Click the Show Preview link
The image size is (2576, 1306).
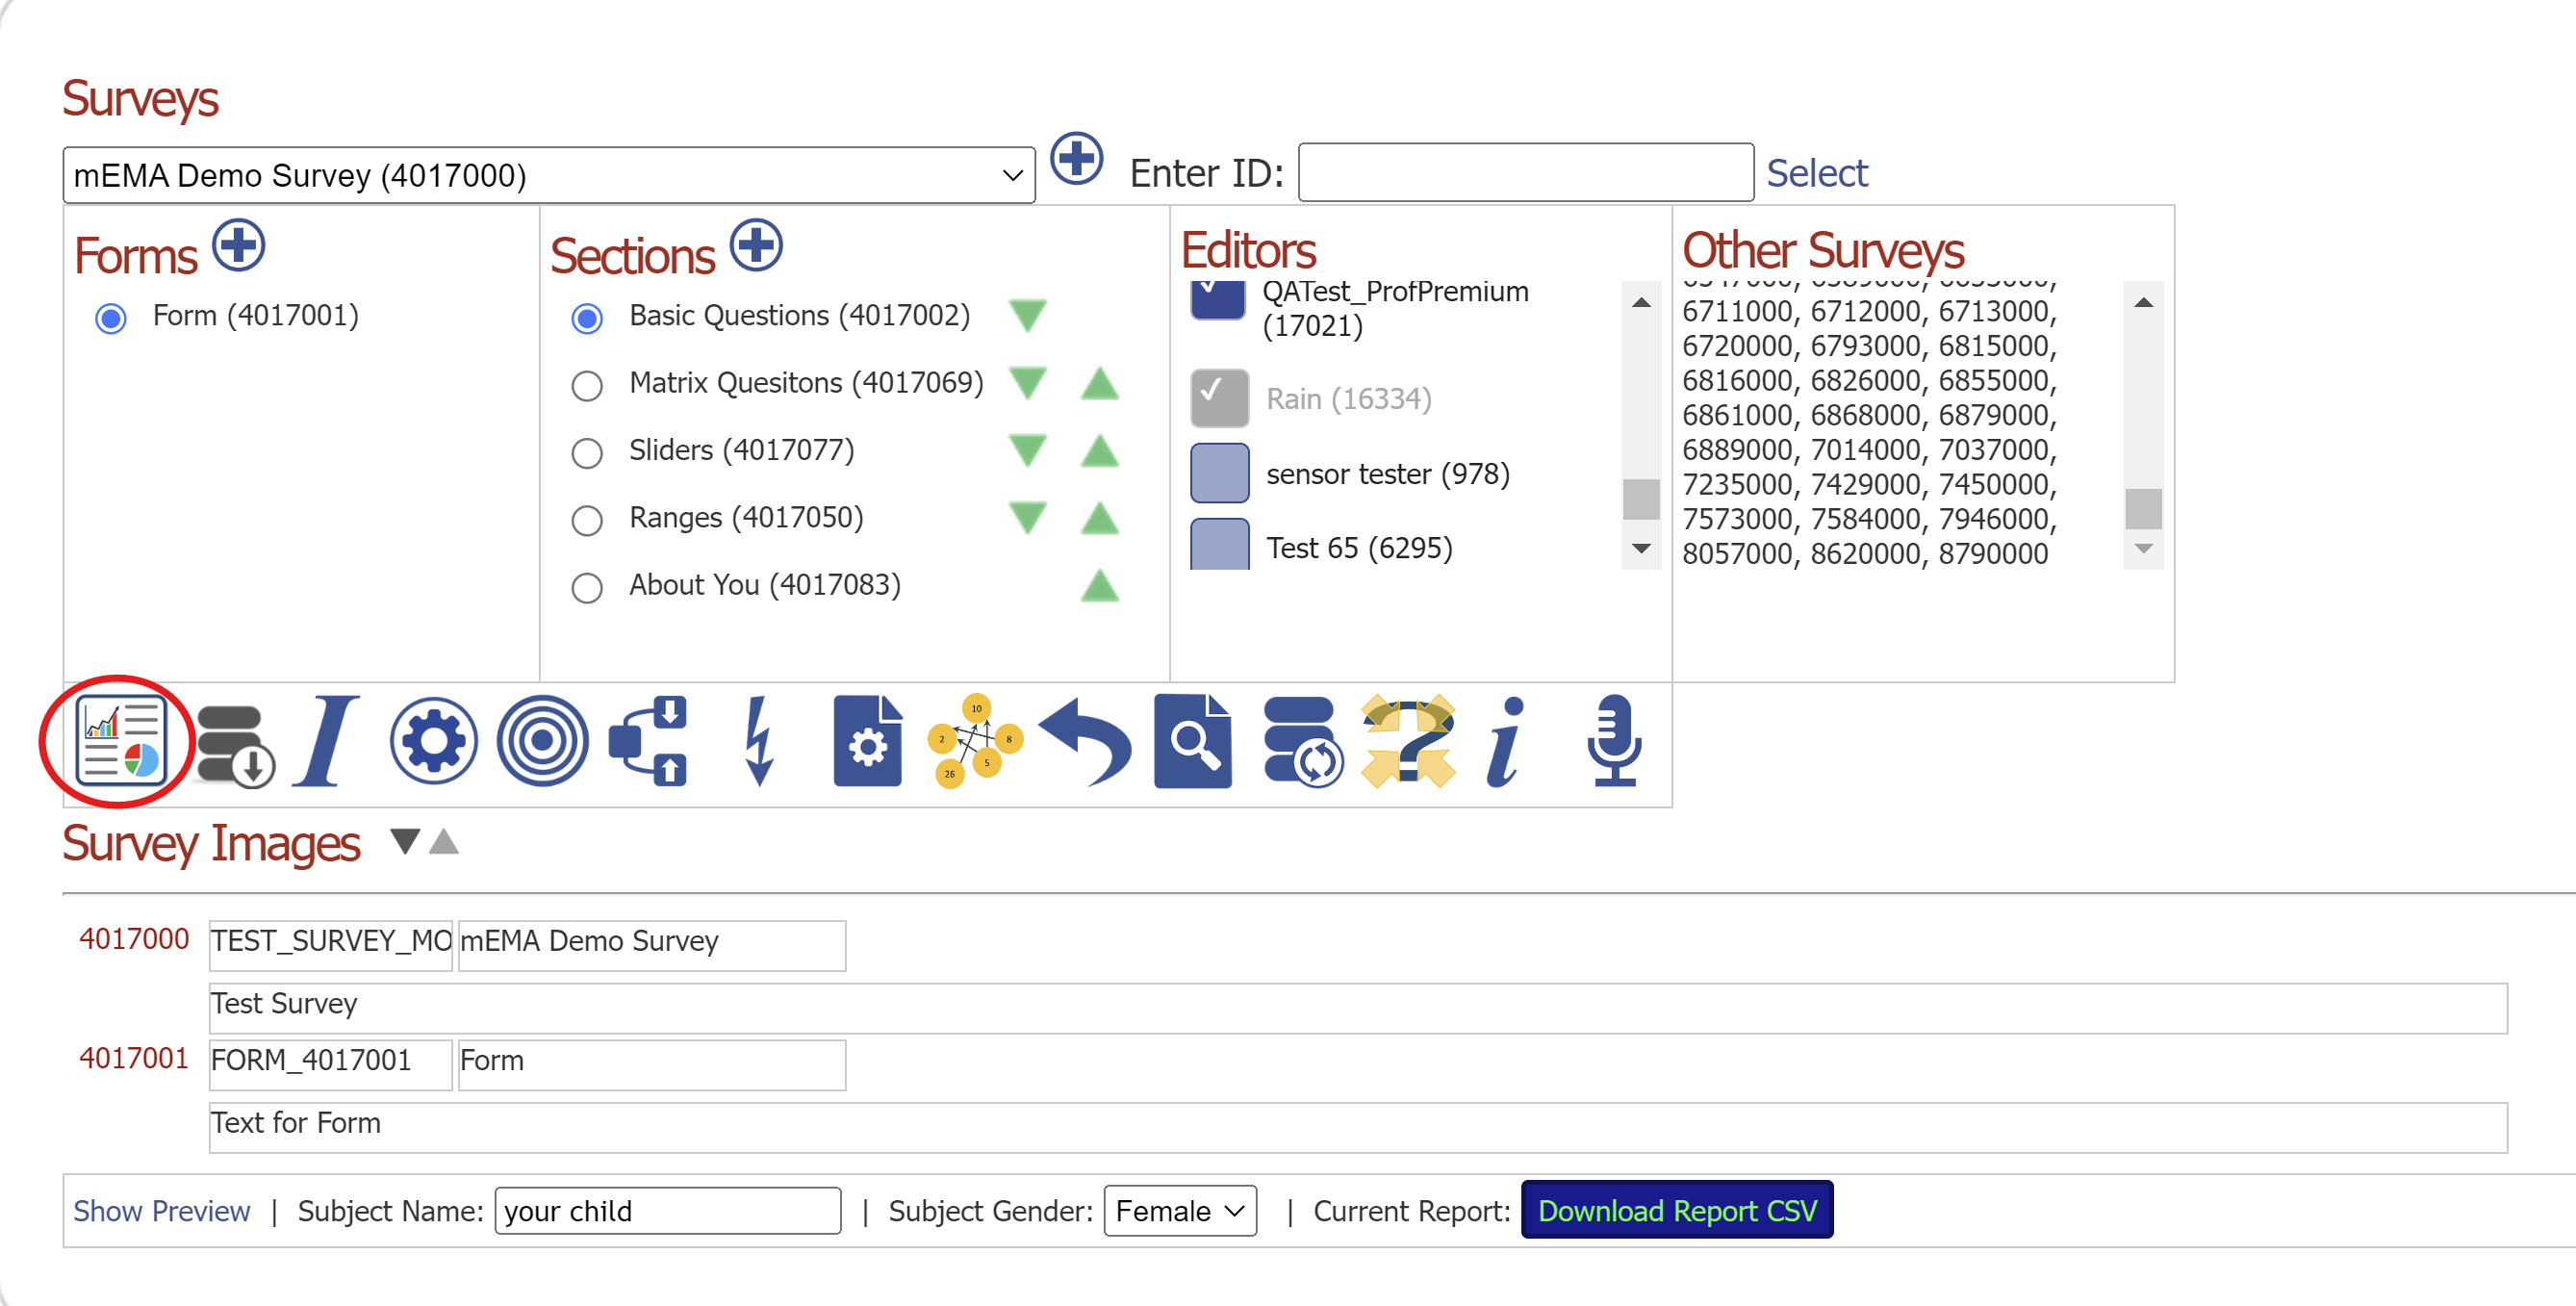point(161,1211)
